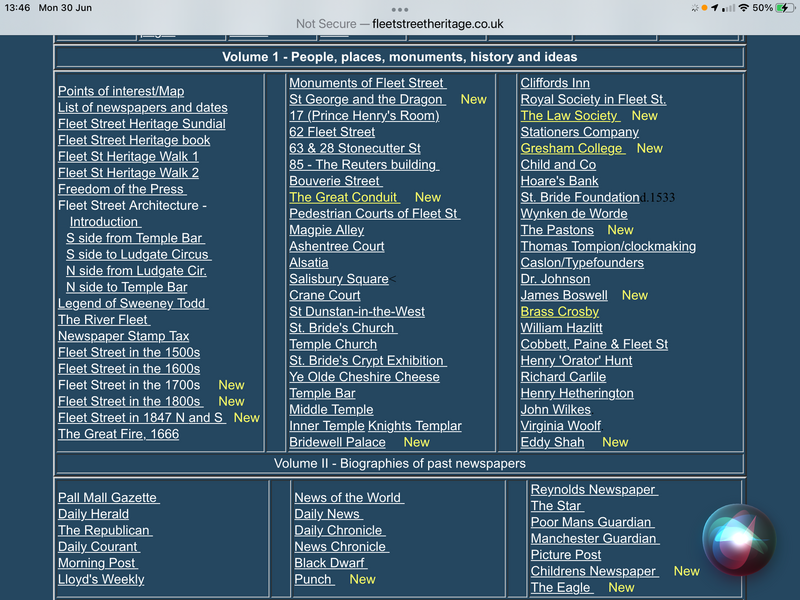Open 17 (Prince Henry's Room) link
800x600 pixels.
pyautogui.click(x=364, y=116)
